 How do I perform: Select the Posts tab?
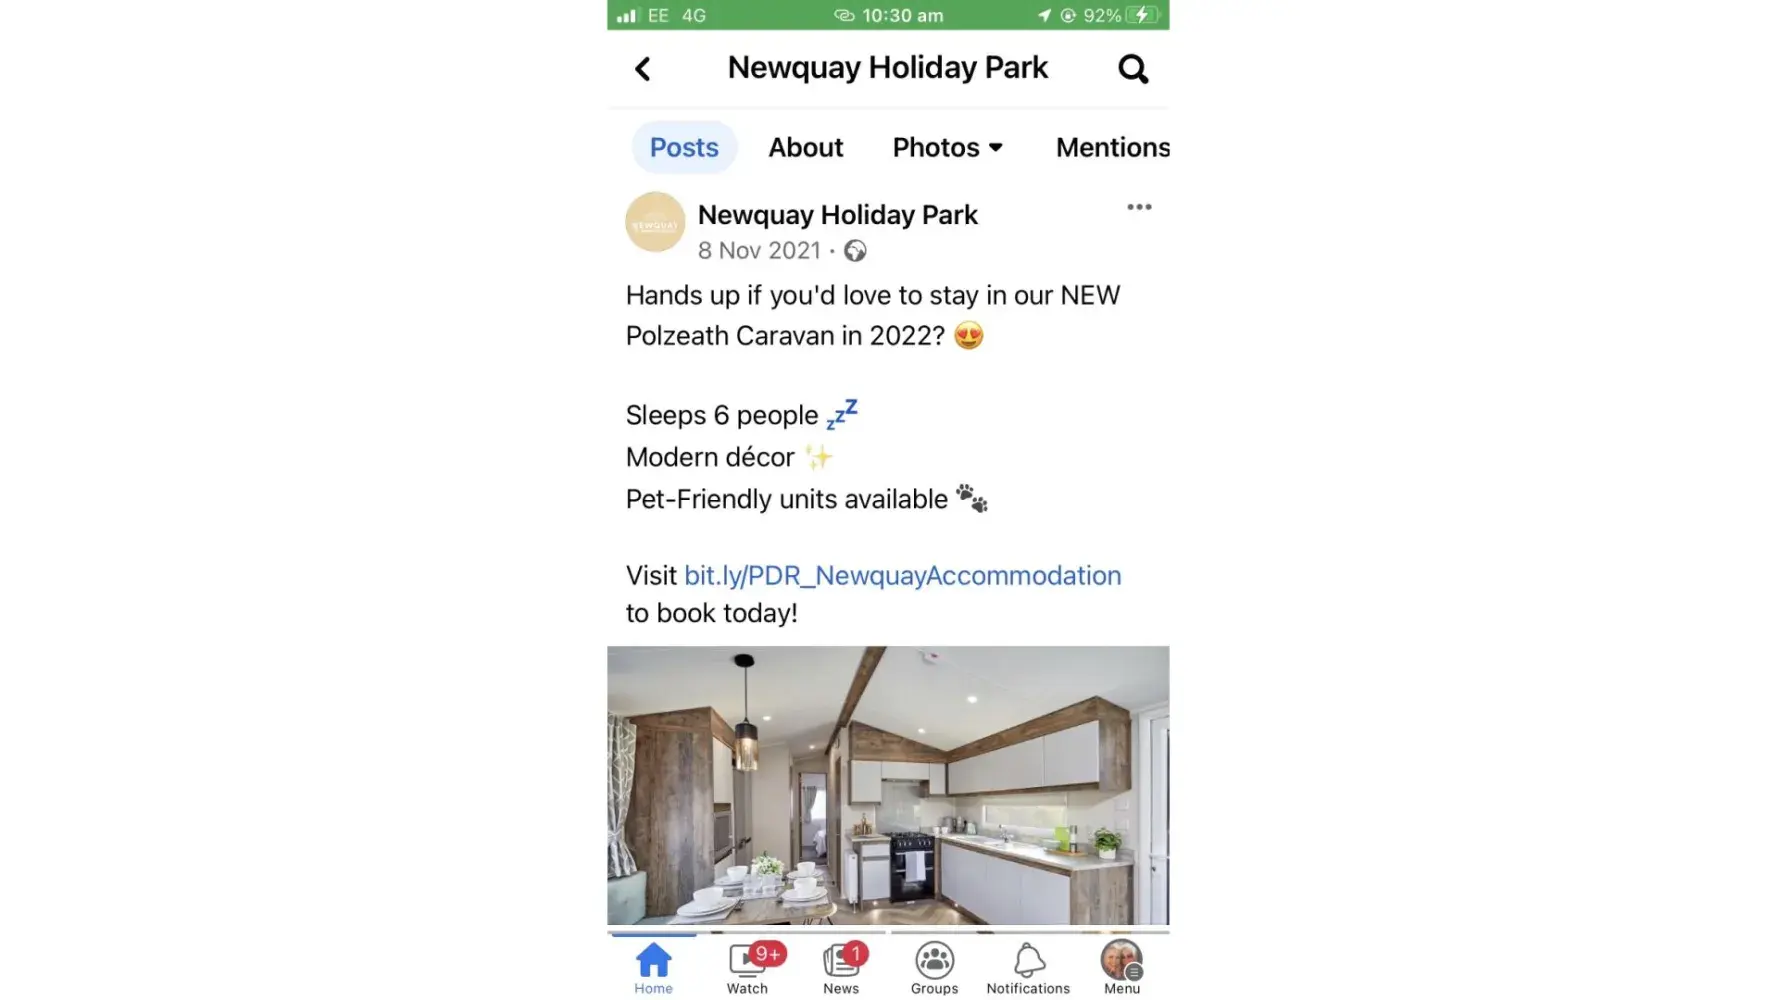coord(684,147)
